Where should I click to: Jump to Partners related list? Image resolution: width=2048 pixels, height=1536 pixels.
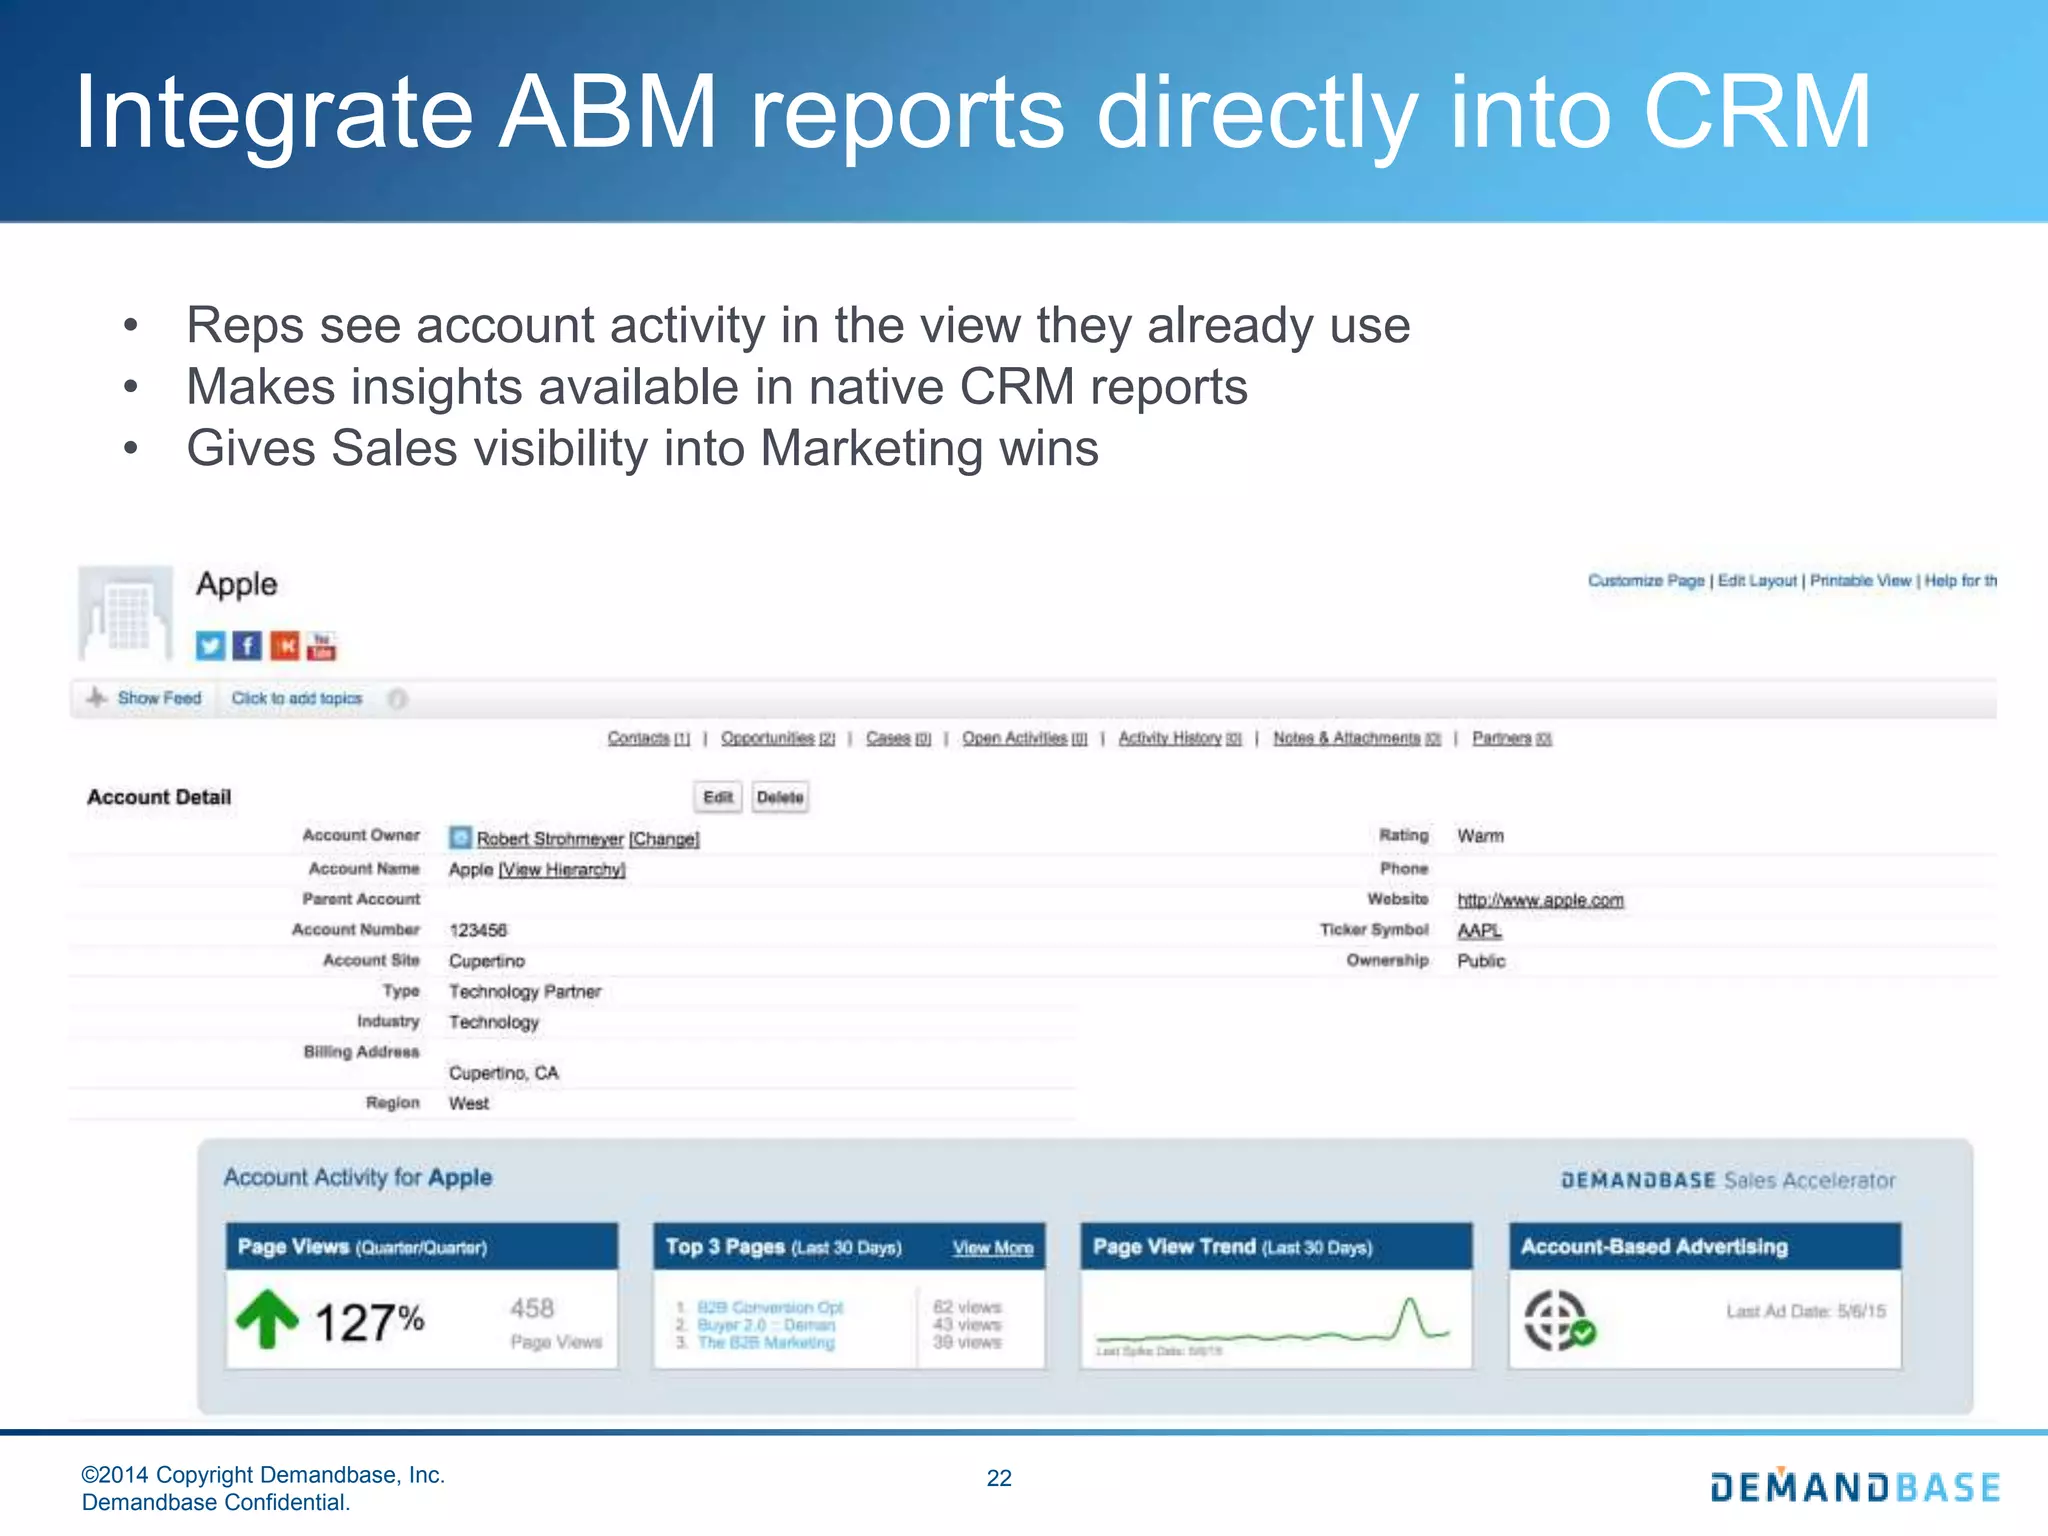coord(1512,738)
